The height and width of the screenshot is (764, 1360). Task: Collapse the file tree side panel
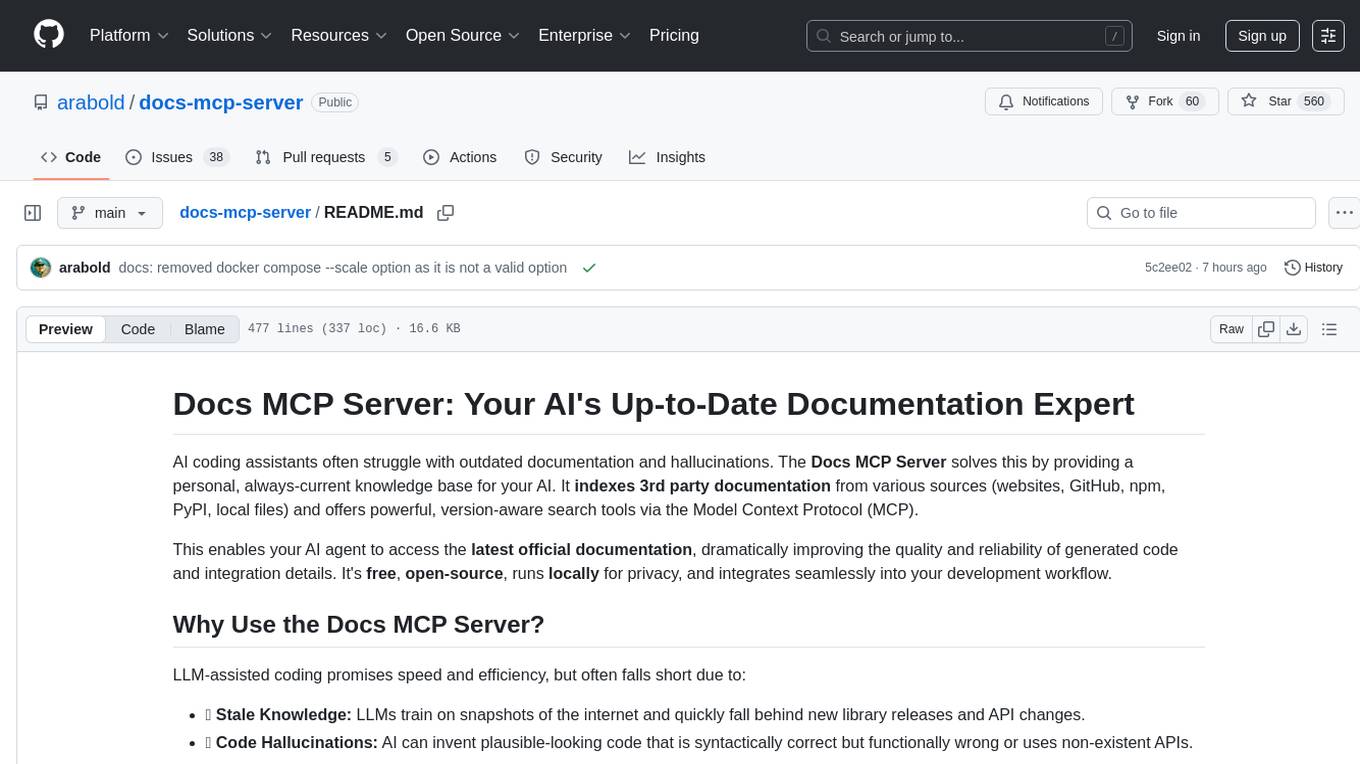[x=33, y=213]
